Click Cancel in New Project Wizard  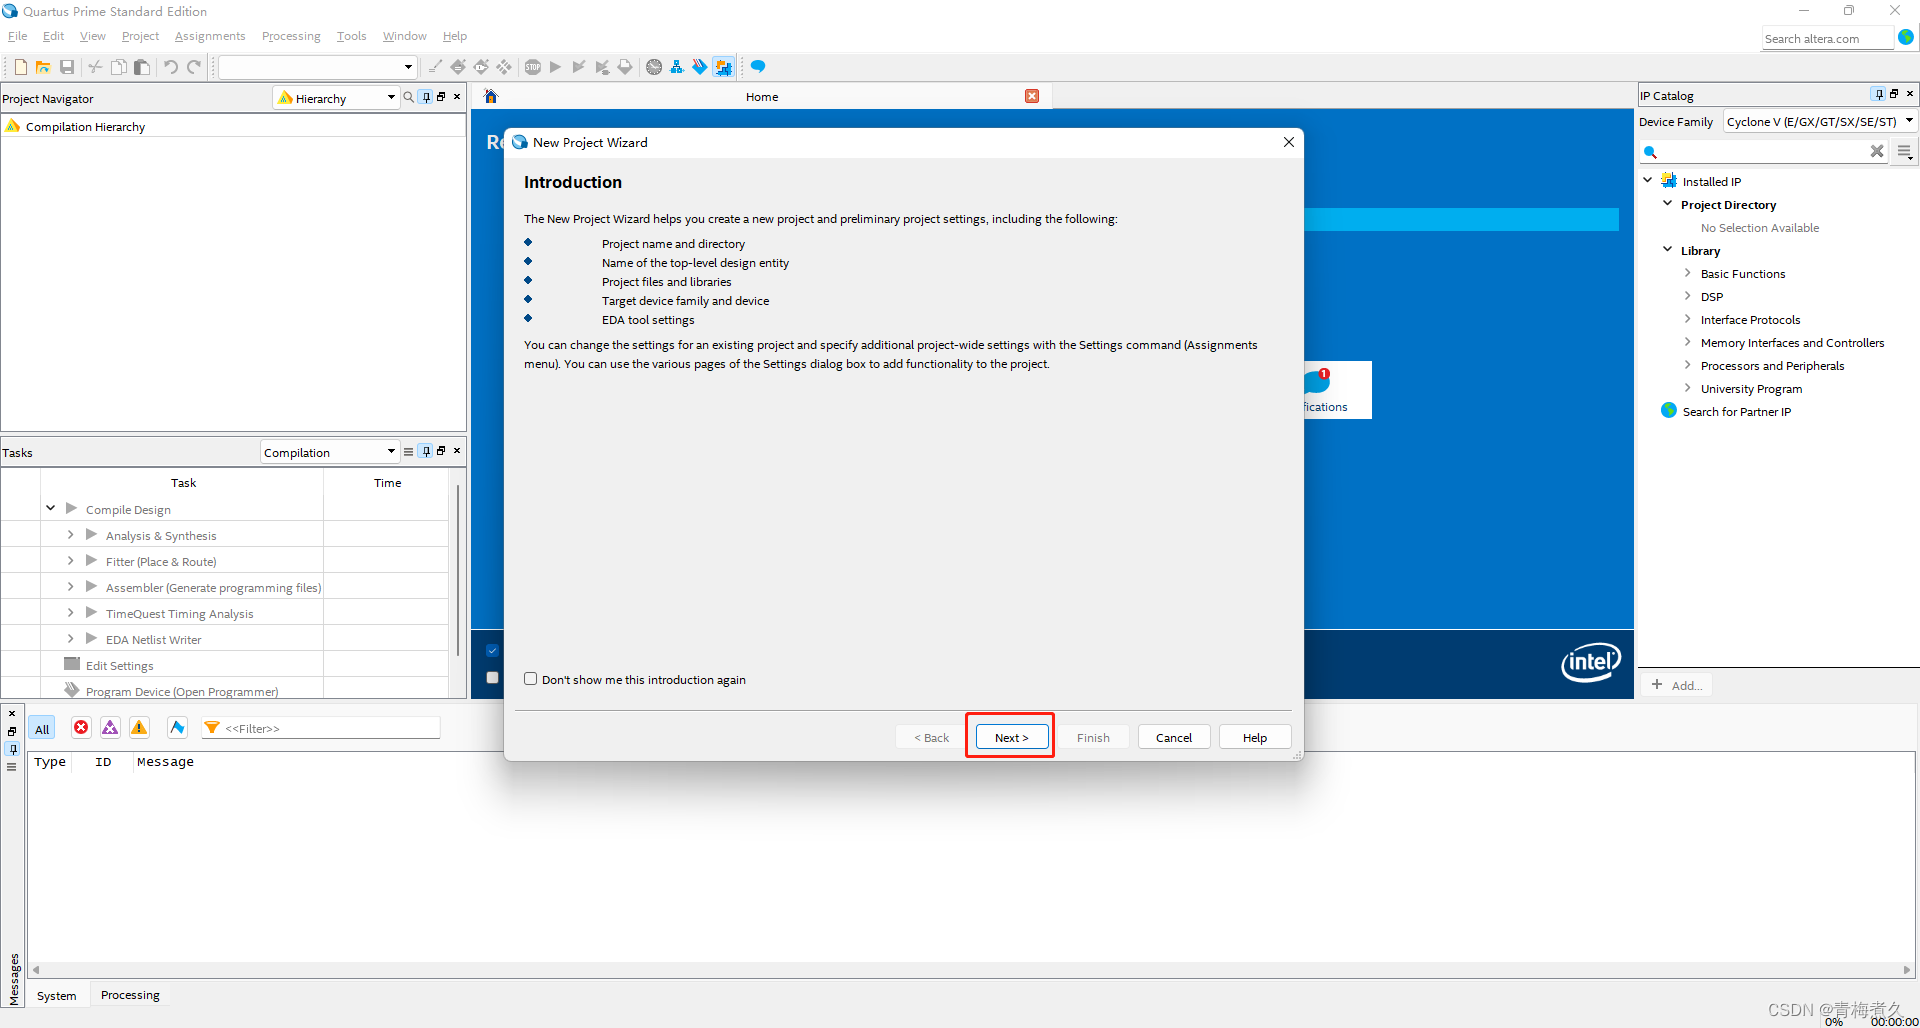(1174, 737)
